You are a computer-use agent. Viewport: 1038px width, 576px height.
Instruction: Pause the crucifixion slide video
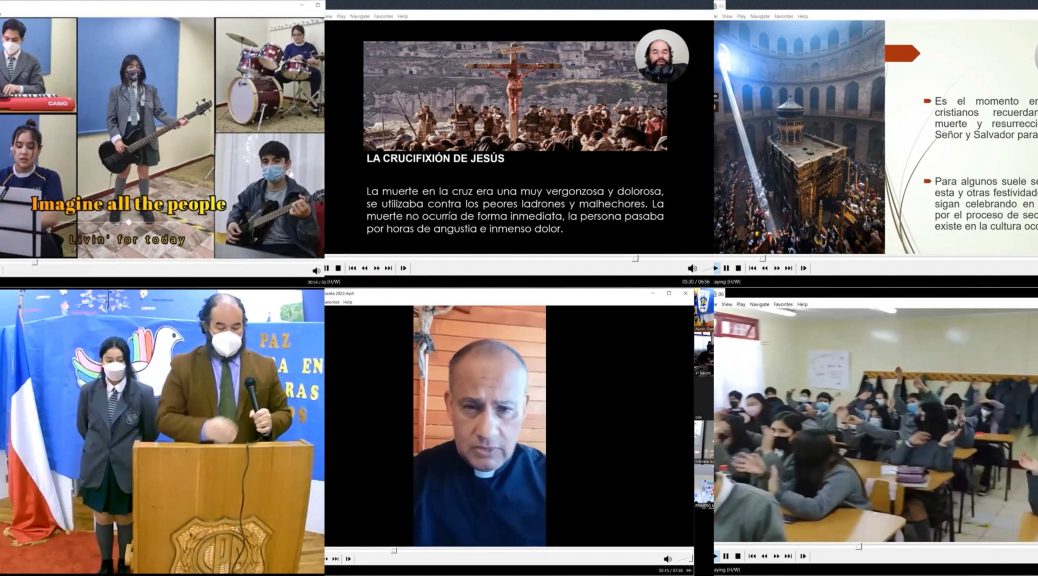pos(327,268)
